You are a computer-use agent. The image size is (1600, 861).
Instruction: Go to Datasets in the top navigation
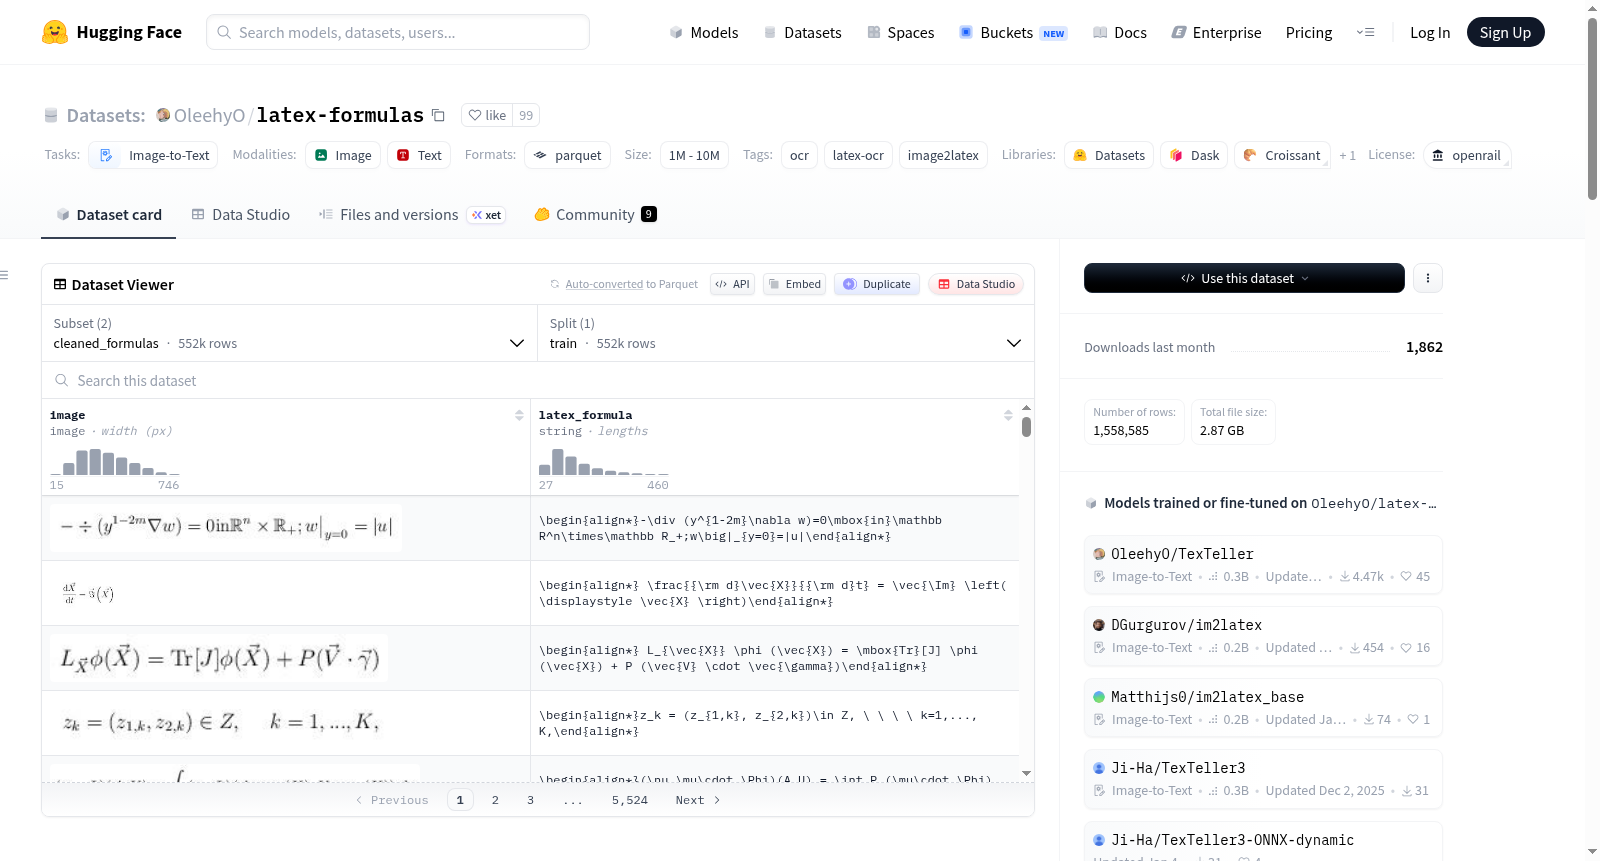[x=802, y=33]
